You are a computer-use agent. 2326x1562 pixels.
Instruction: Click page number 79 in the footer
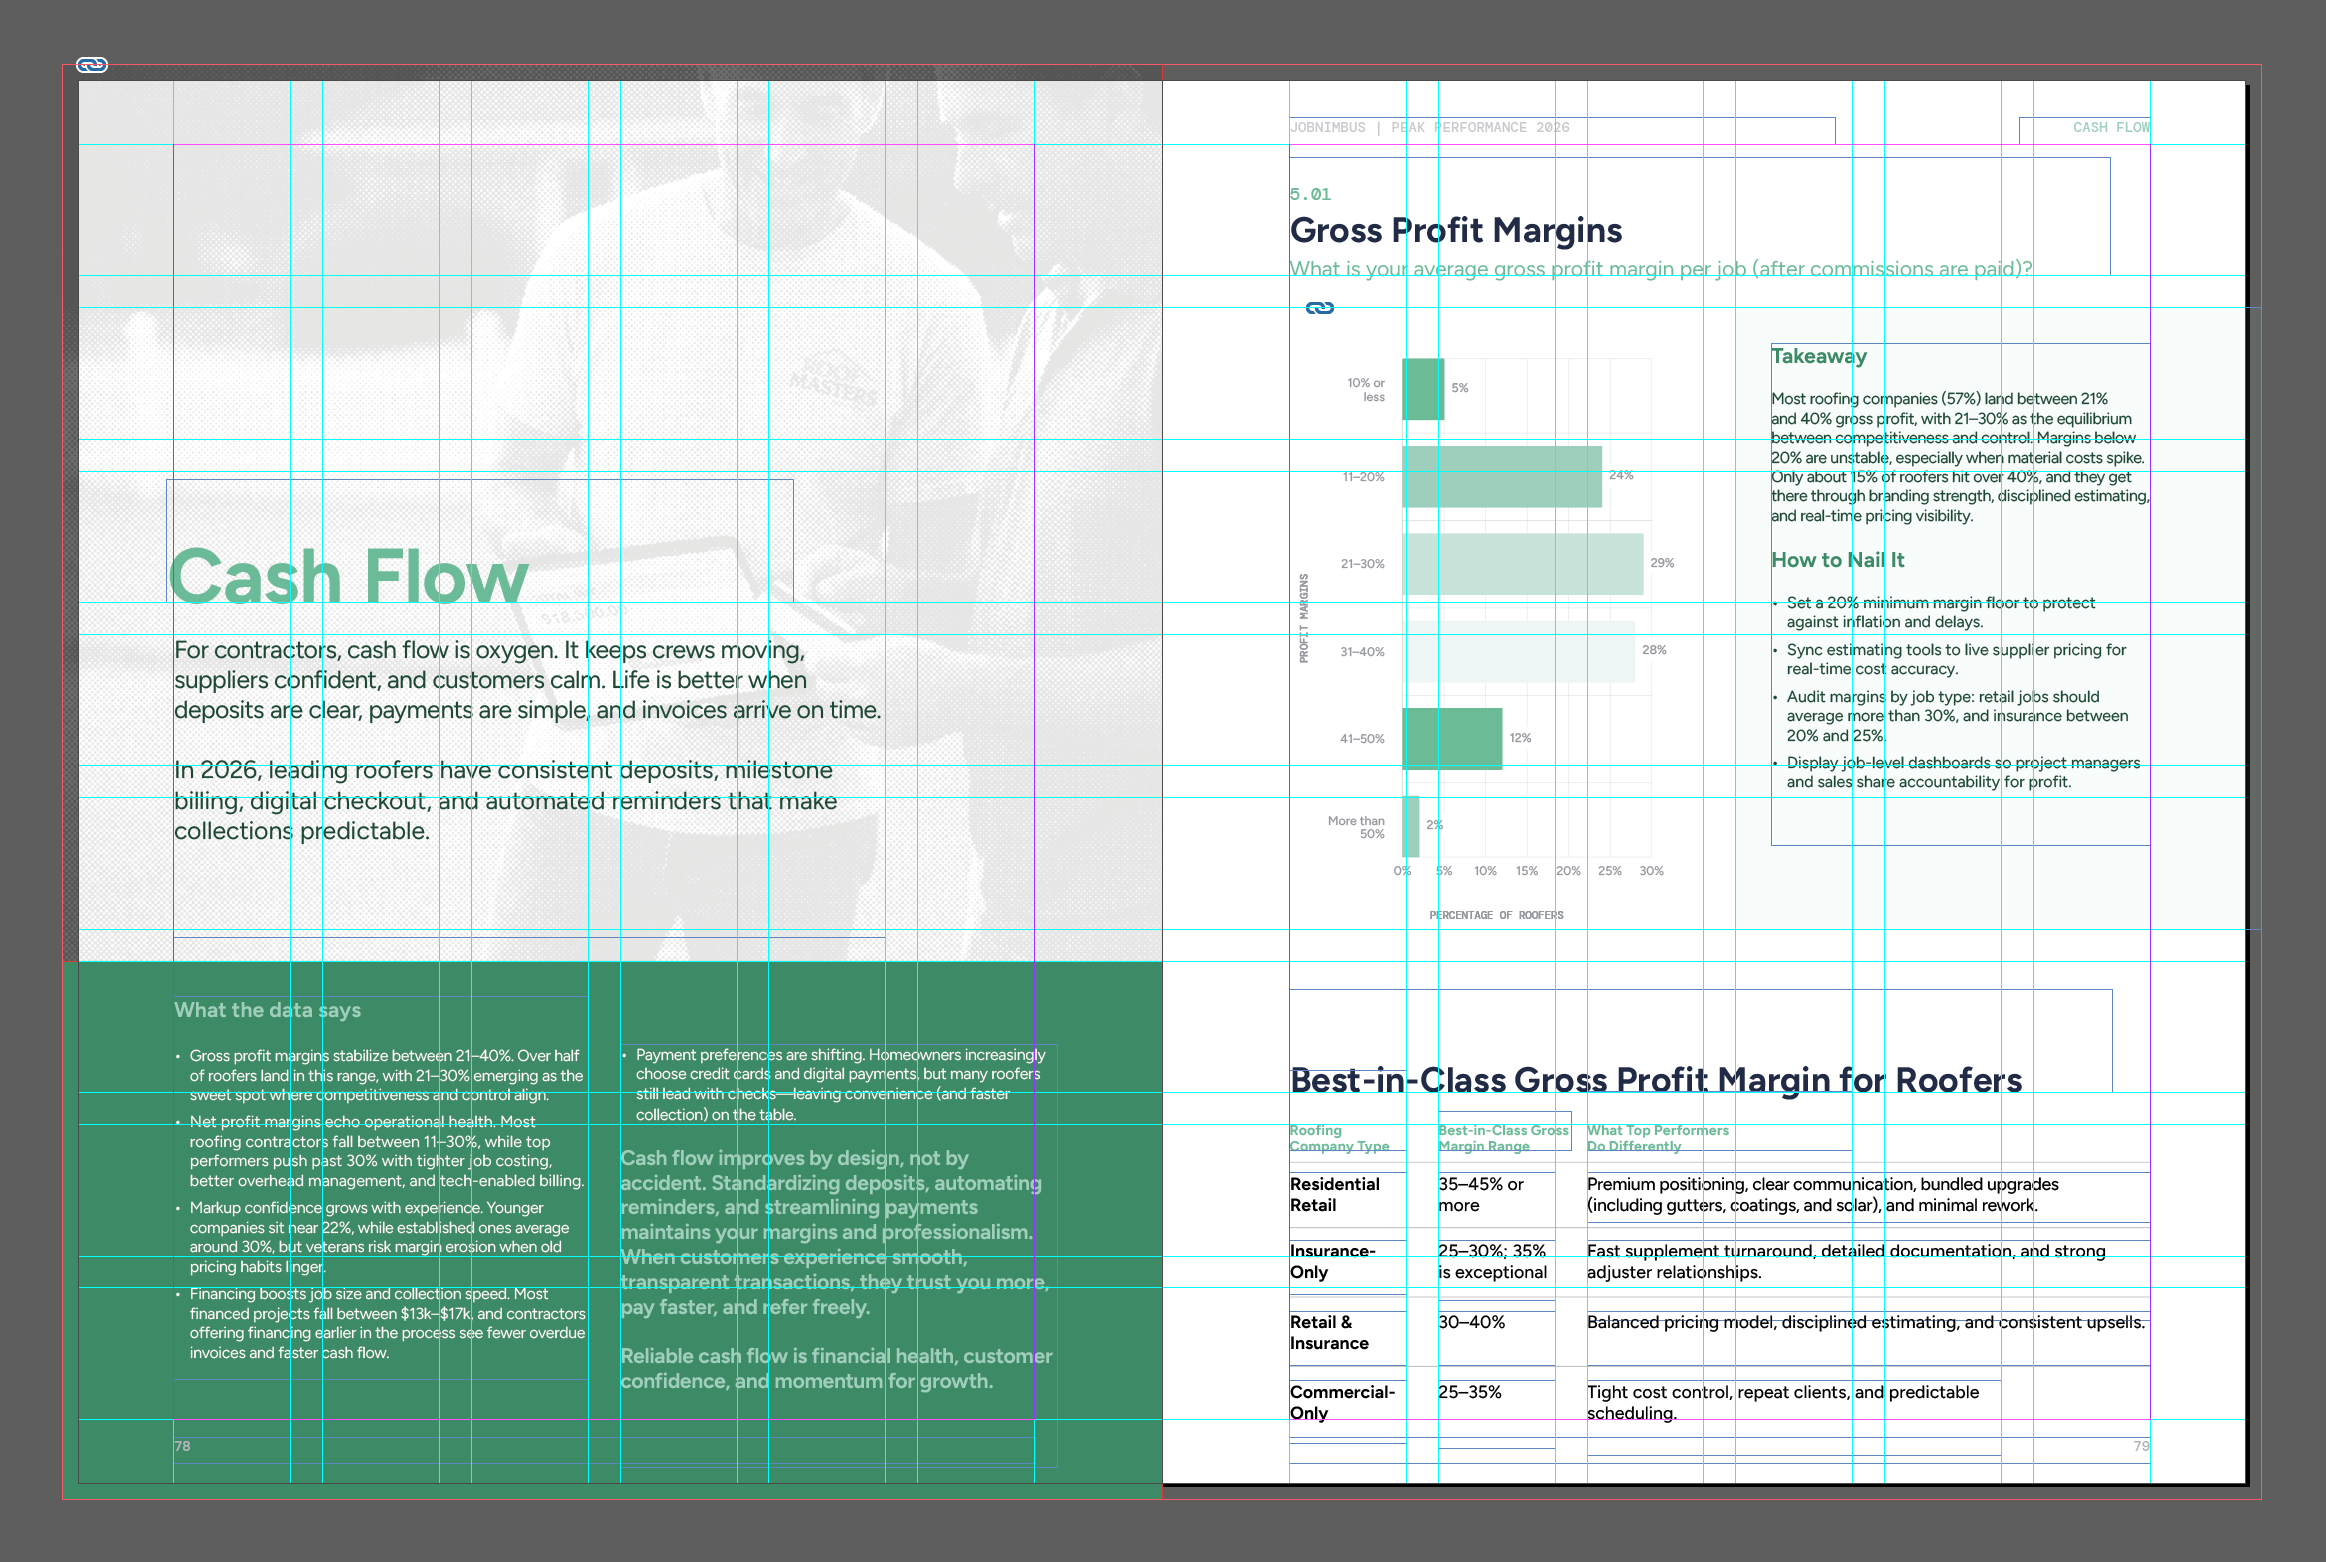tap(2140, 1446)
